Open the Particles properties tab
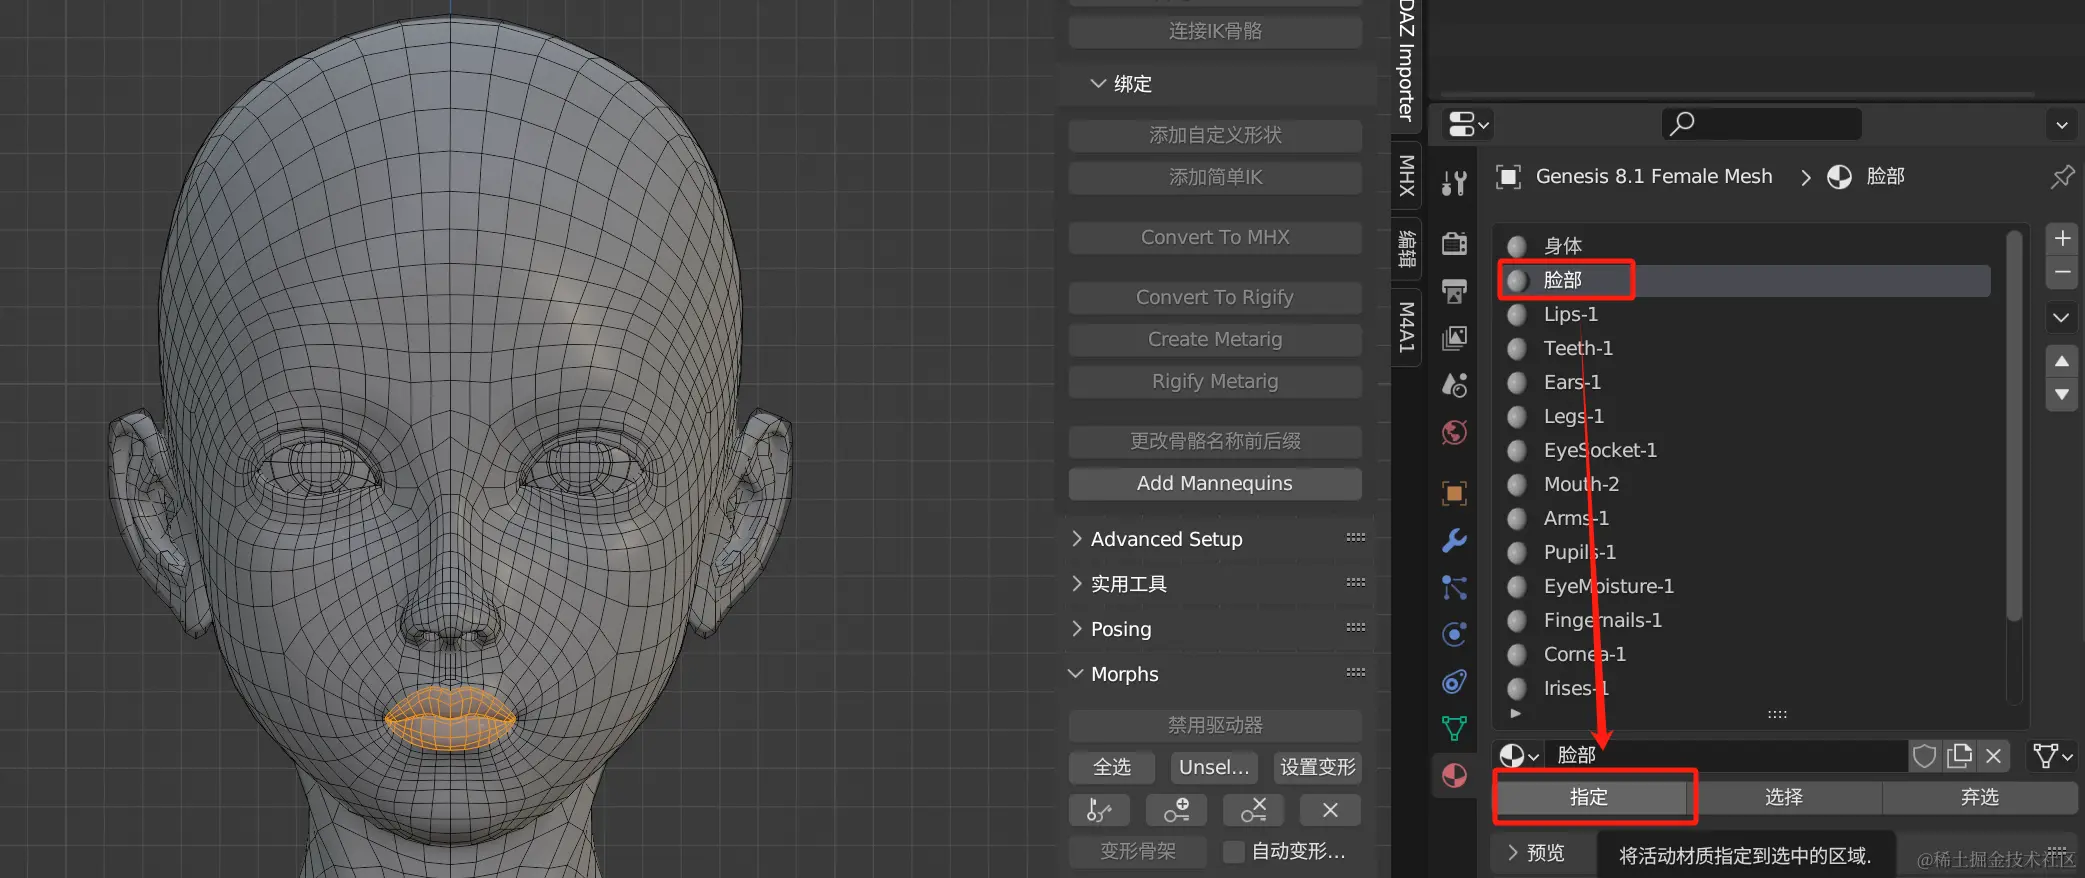This screenshot has height=878, width=2085. (x=1454, y=587)
